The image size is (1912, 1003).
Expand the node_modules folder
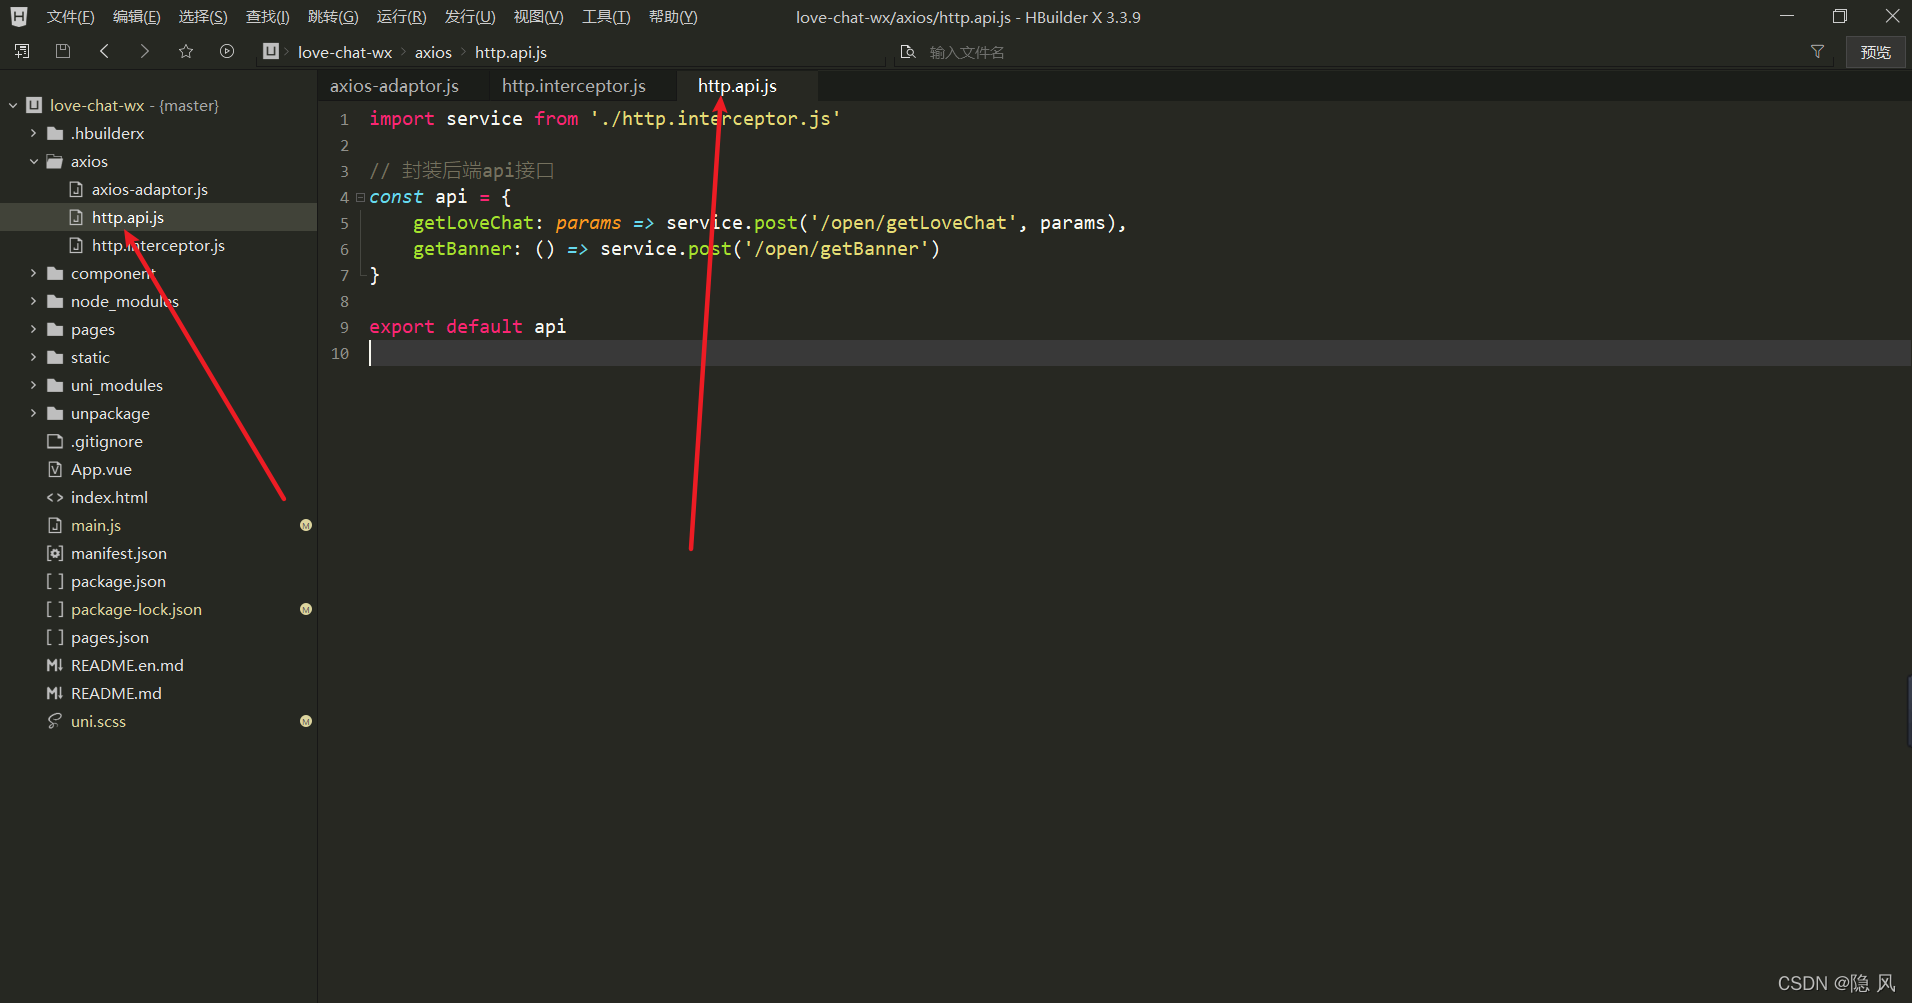point(33,301)
